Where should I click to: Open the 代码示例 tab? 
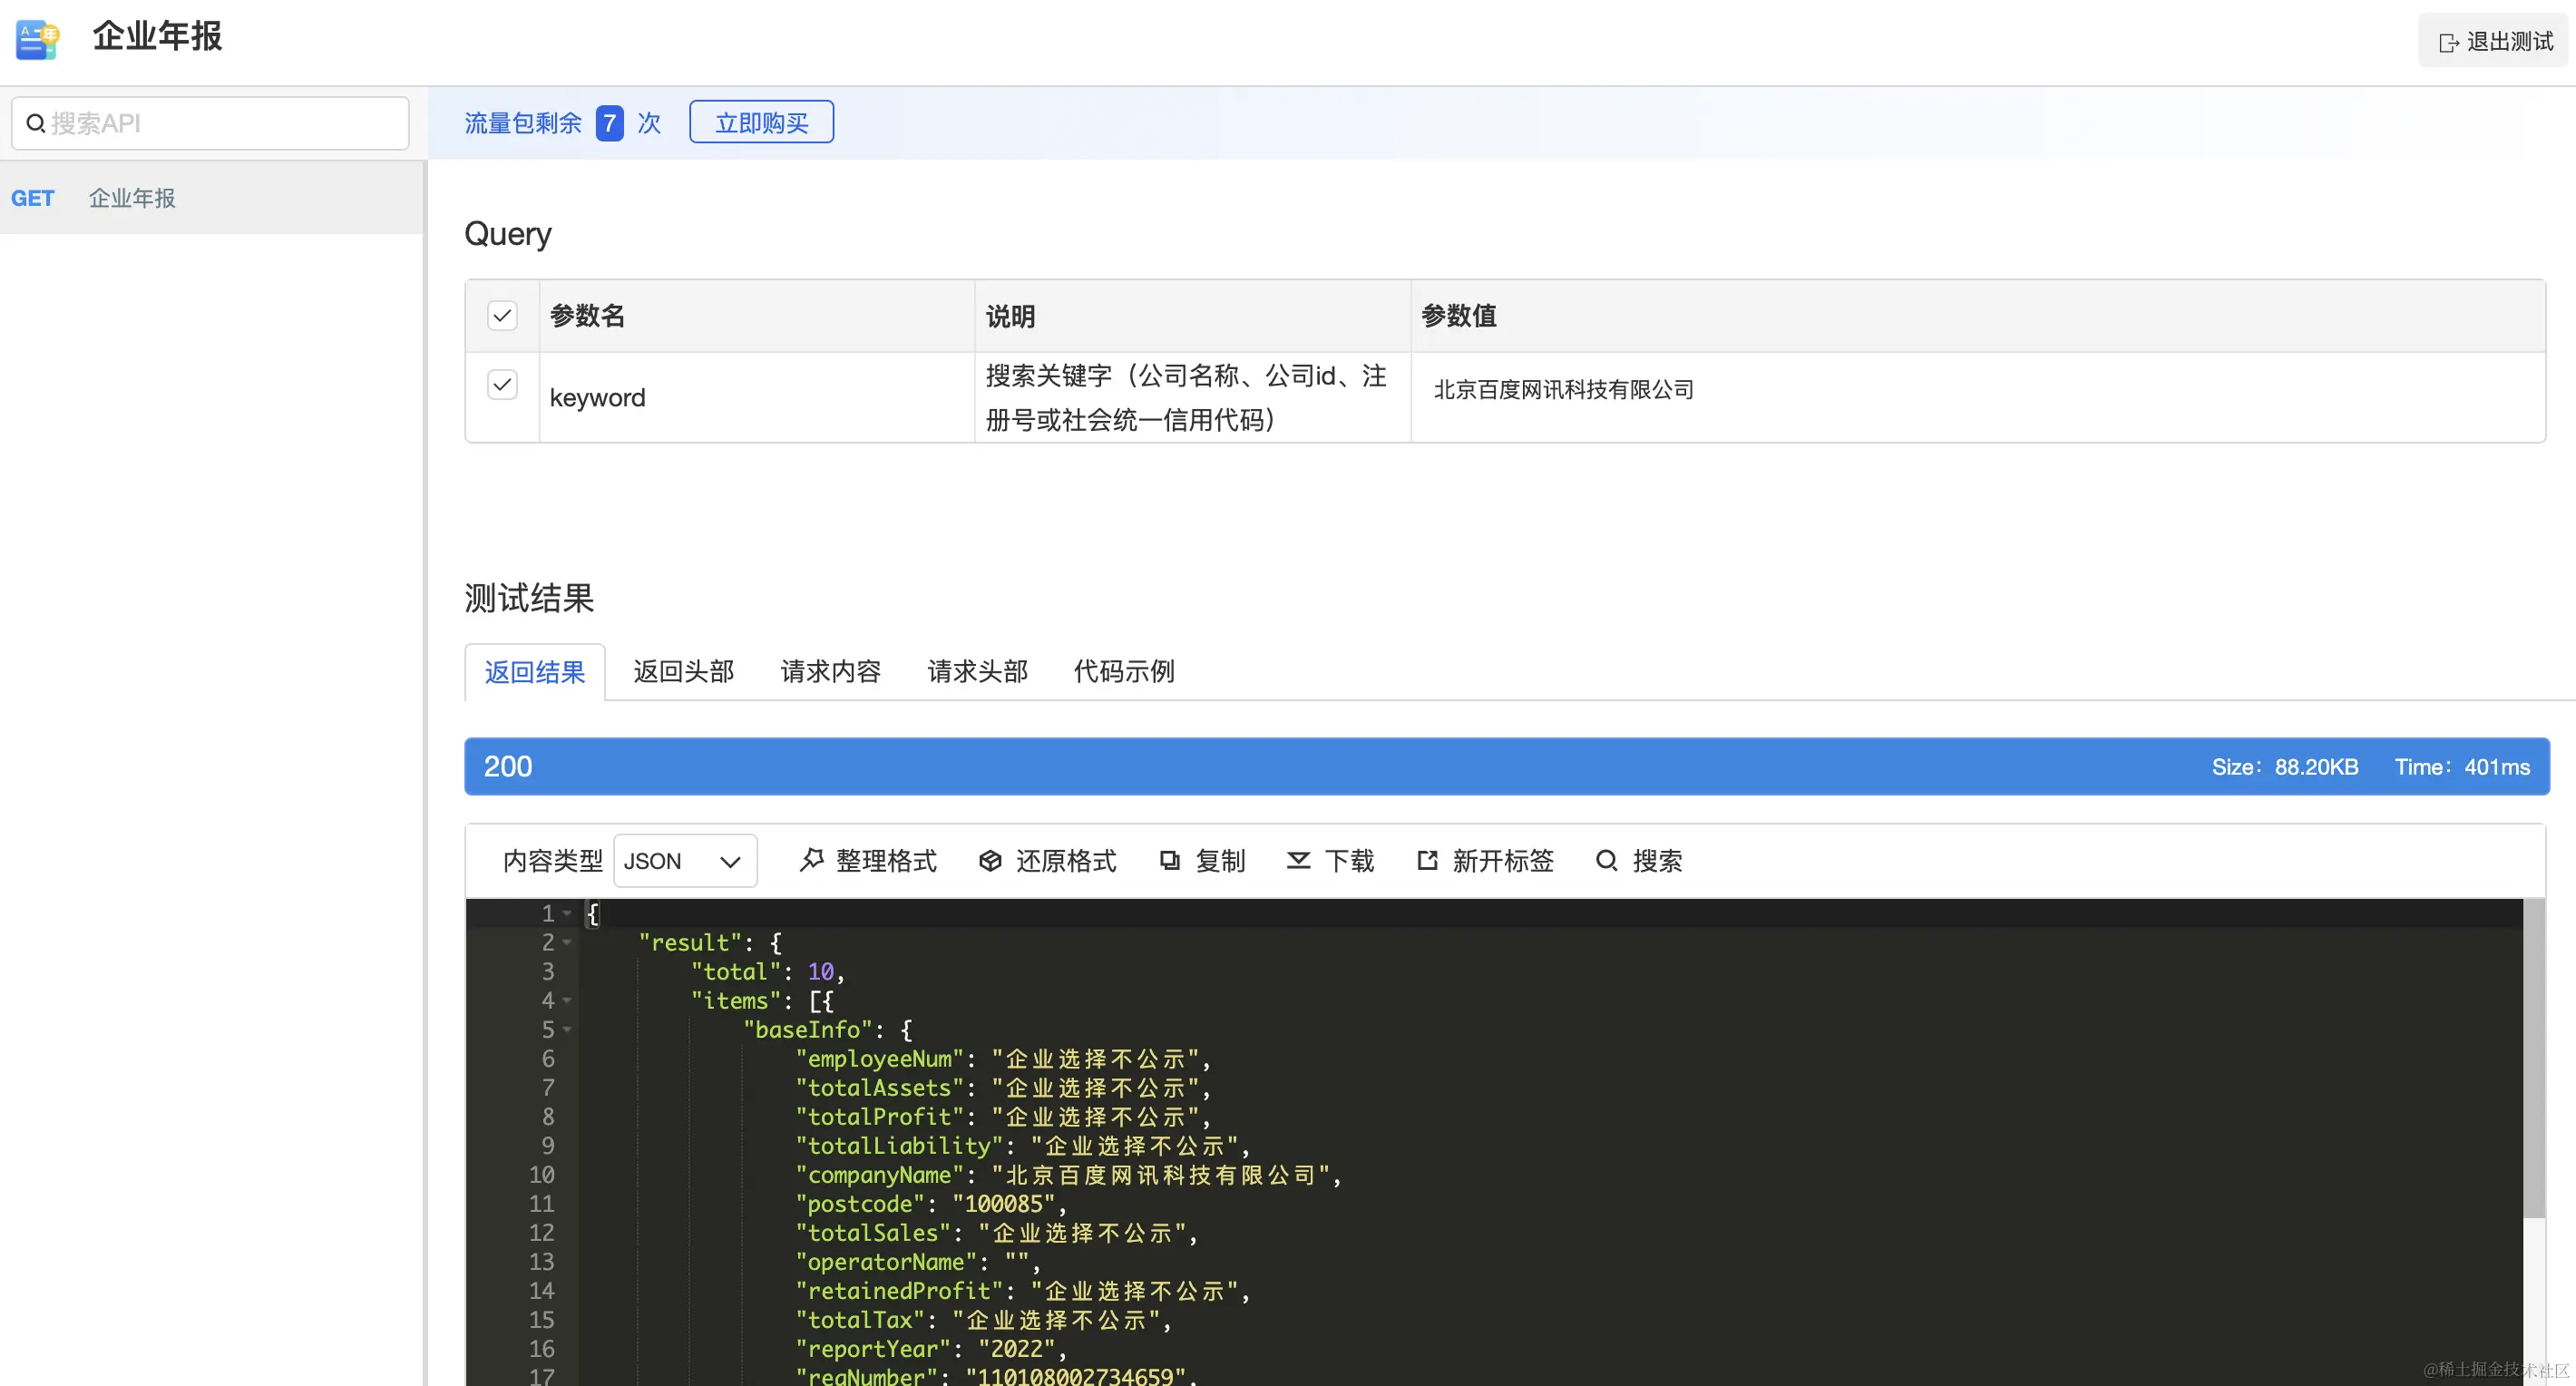pyautogui.click(x=1123, y=671)
